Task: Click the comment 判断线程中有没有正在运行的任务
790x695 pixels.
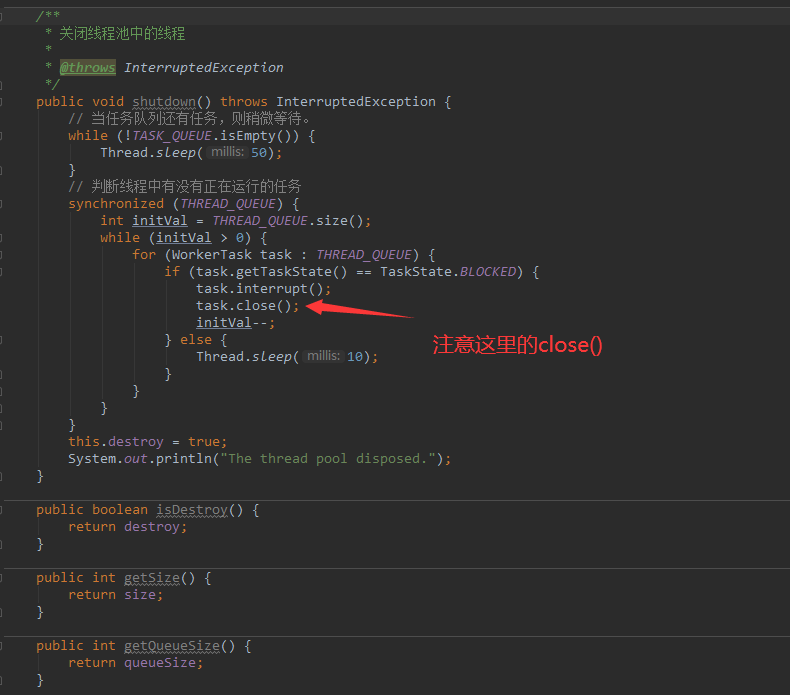Action: pos(184,187)
